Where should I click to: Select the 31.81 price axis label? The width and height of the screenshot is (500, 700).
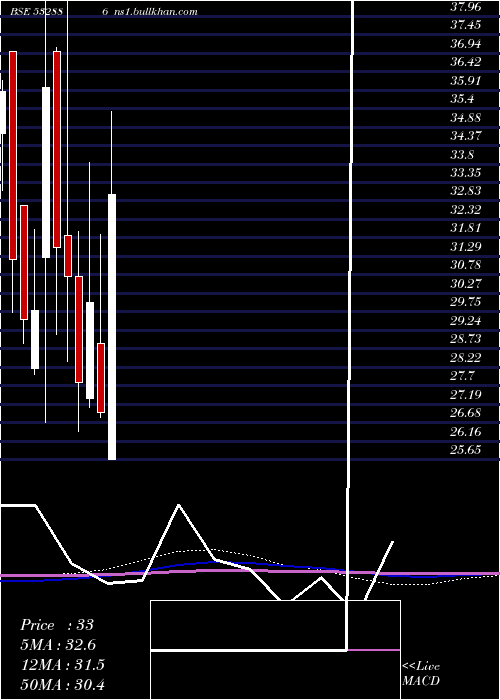pyautogui.click(x=466, y=228)
